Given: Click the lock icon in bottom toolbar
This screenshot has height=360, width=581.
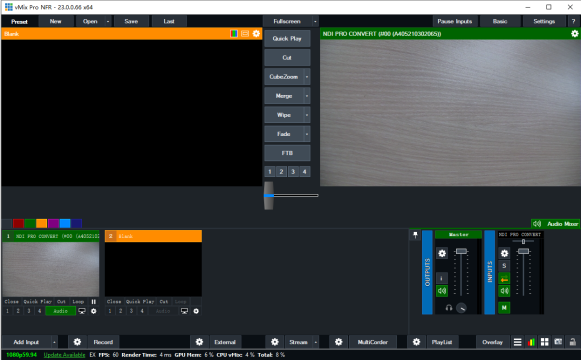Looking at the screenshot, I should [572, 342].
